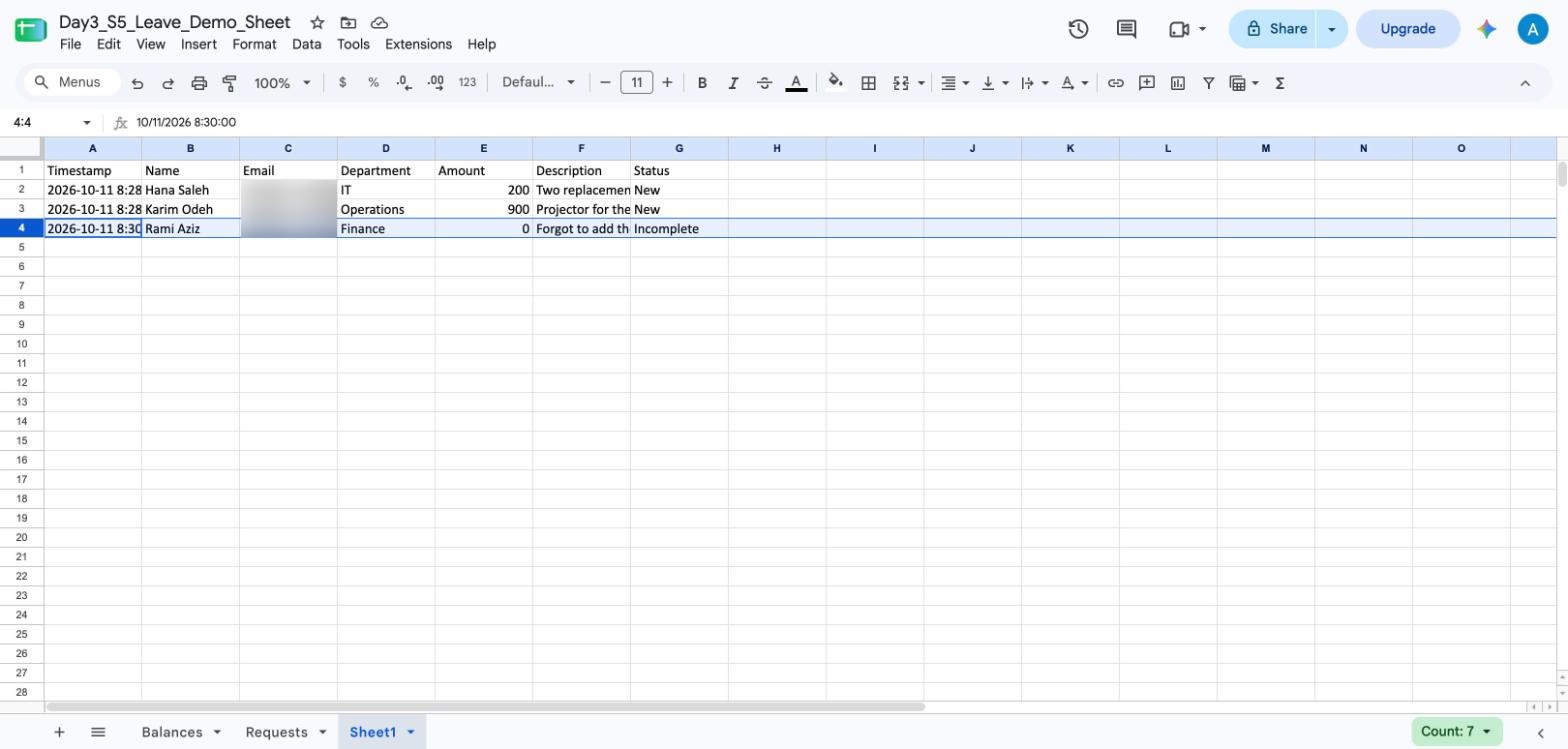Open the Menus search box
The height and width of the screenshot is (749, 1568).
click(70, 83)
